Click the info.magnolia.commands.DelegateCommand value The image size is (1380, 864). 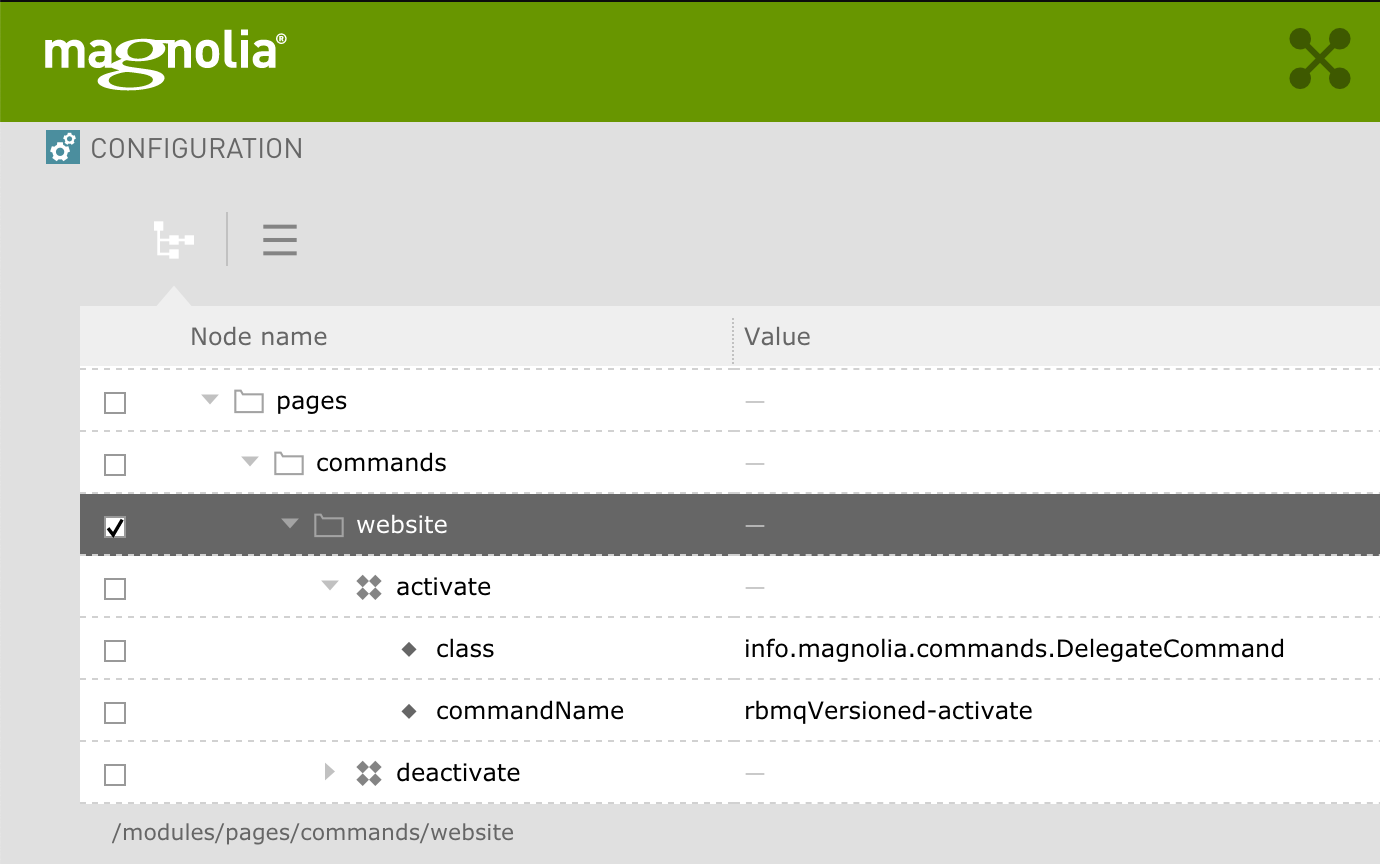[1014, 650]
